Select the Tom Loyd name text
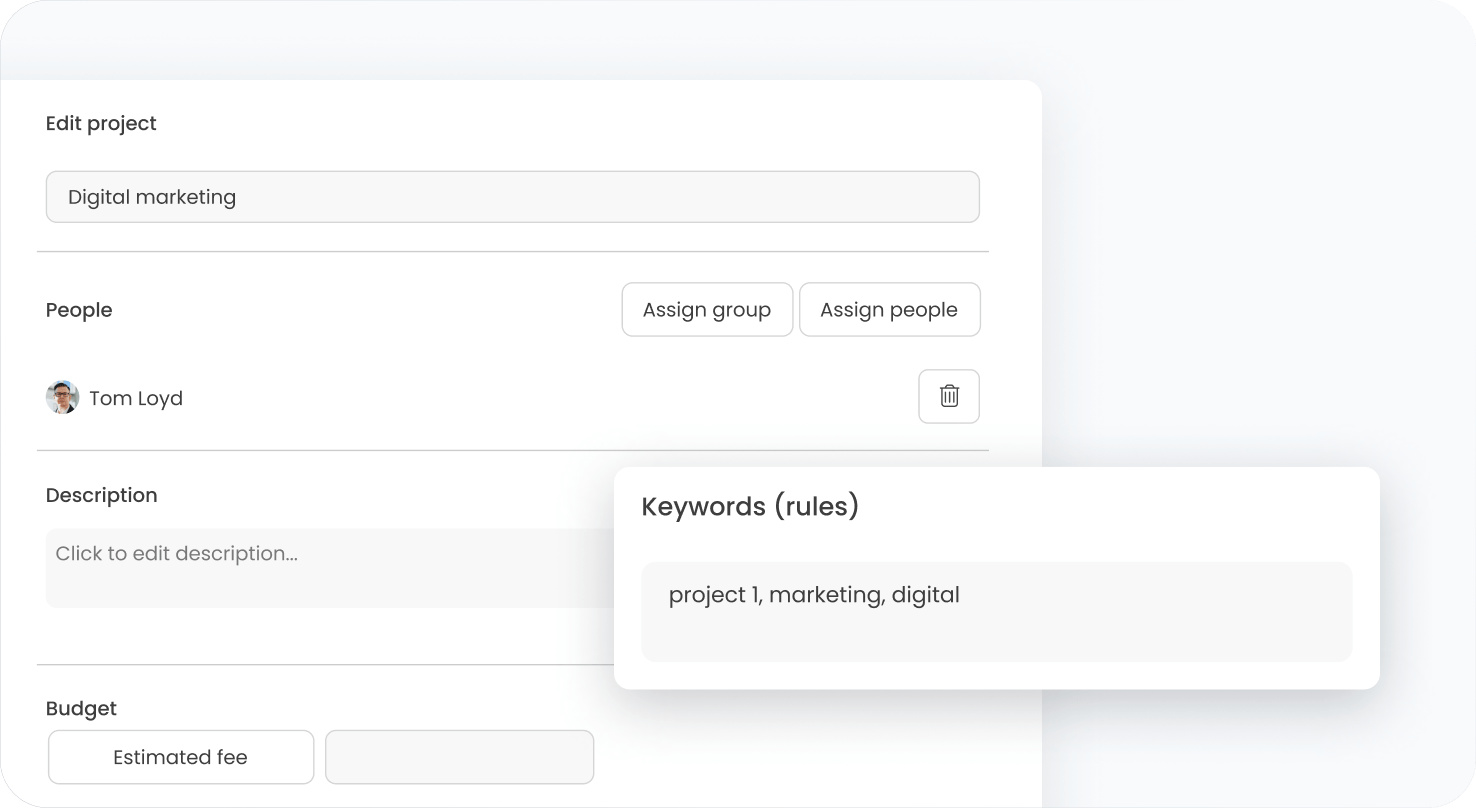Viewport: 1476px width, 808px height. coord(136,398)
